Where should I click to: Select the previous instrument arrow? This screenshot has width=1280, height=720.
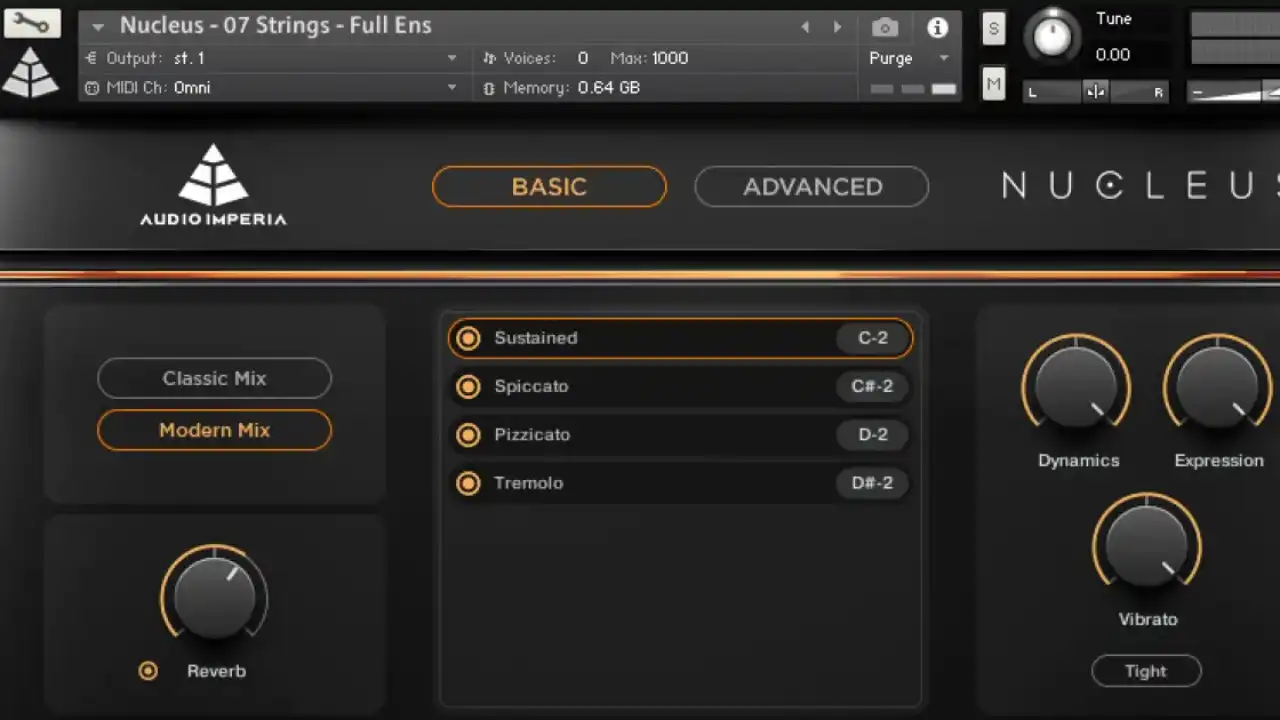806,28
